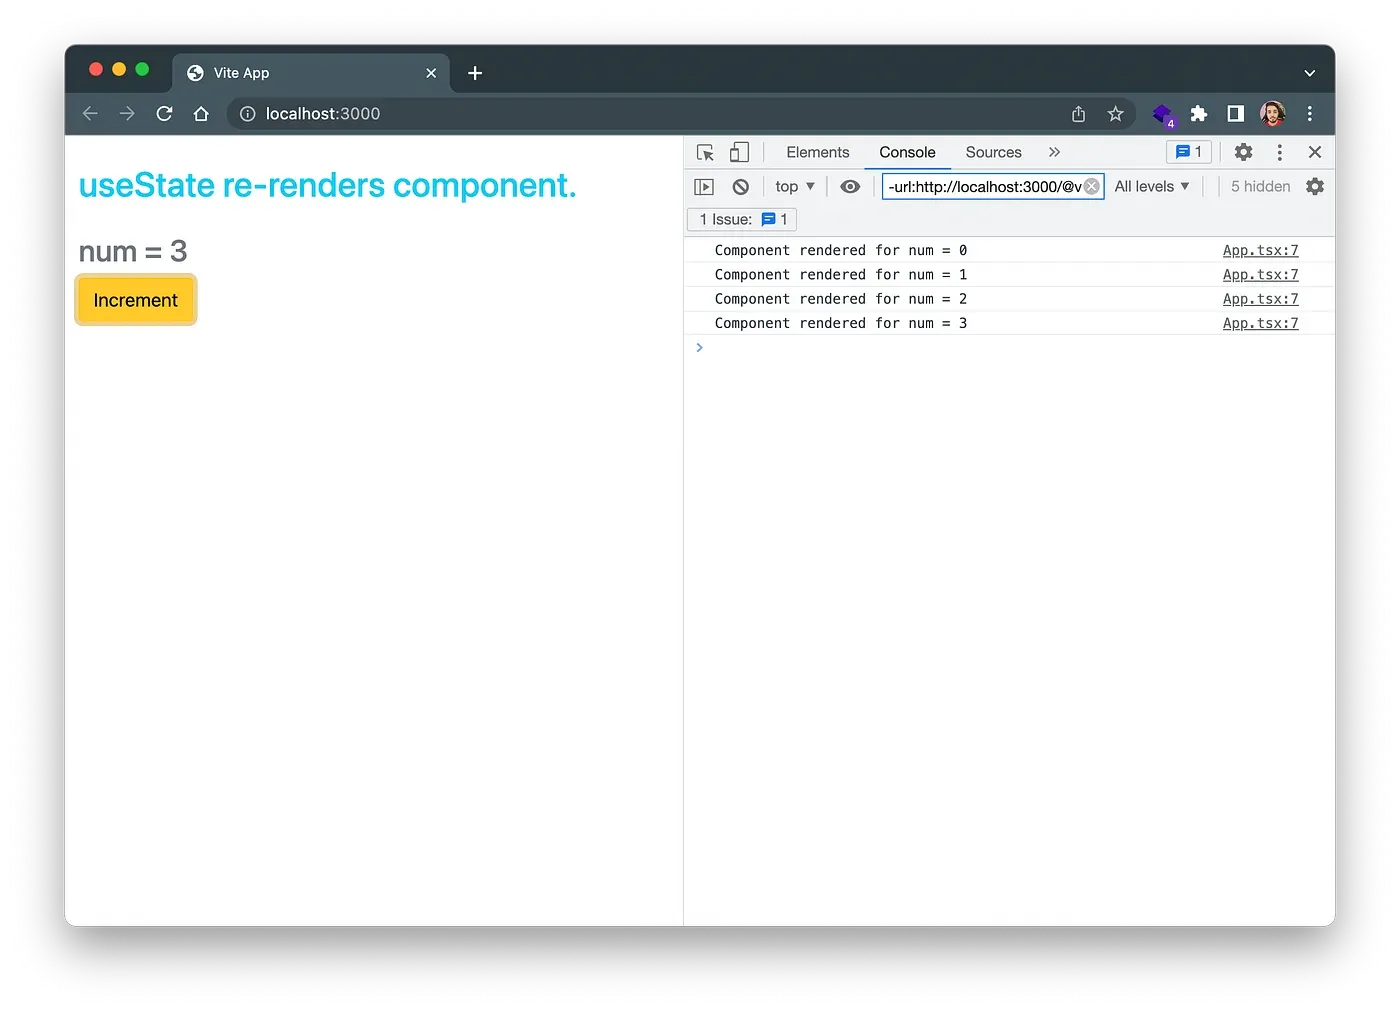Image resolution: width=1400 pixels, height=1012 pixels.
Task: Open the purple extension with badge 4
Action: 1164,115
